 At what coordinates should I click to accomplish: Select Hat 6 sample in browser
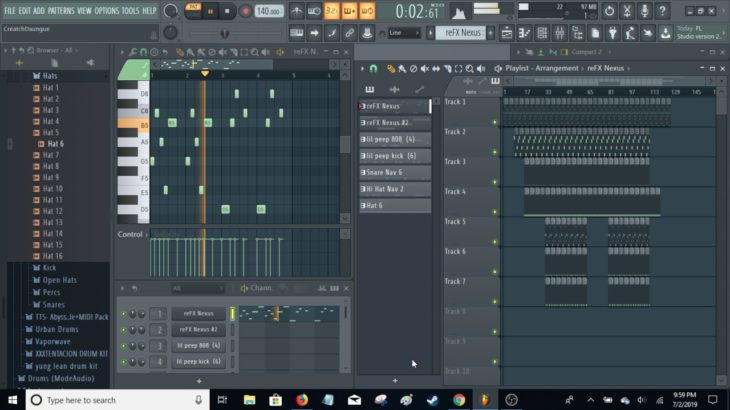point(55,144)
